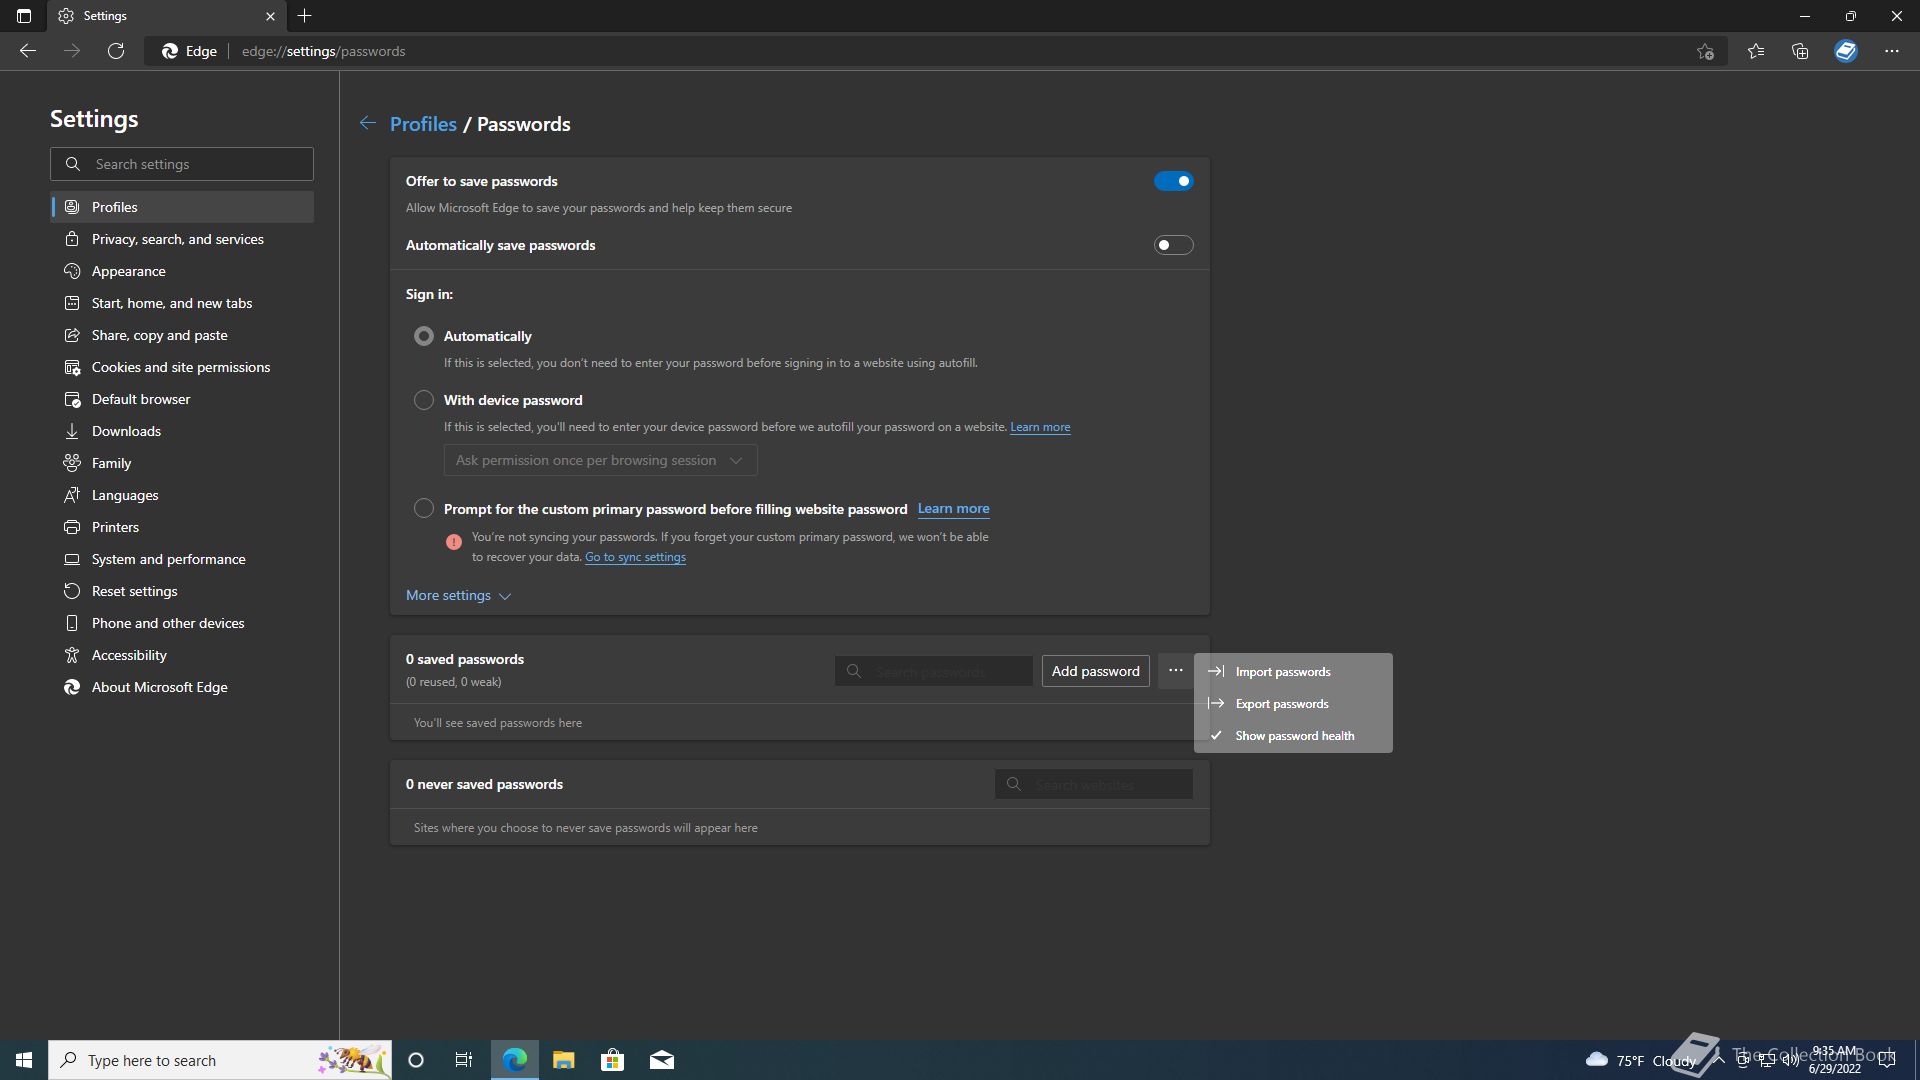Image resolution: width=1920 pixels, height=1080 pixels.
Task: Toggle Offer to save passwords off
Action: pyautogui.click(x=1173, y=181)
